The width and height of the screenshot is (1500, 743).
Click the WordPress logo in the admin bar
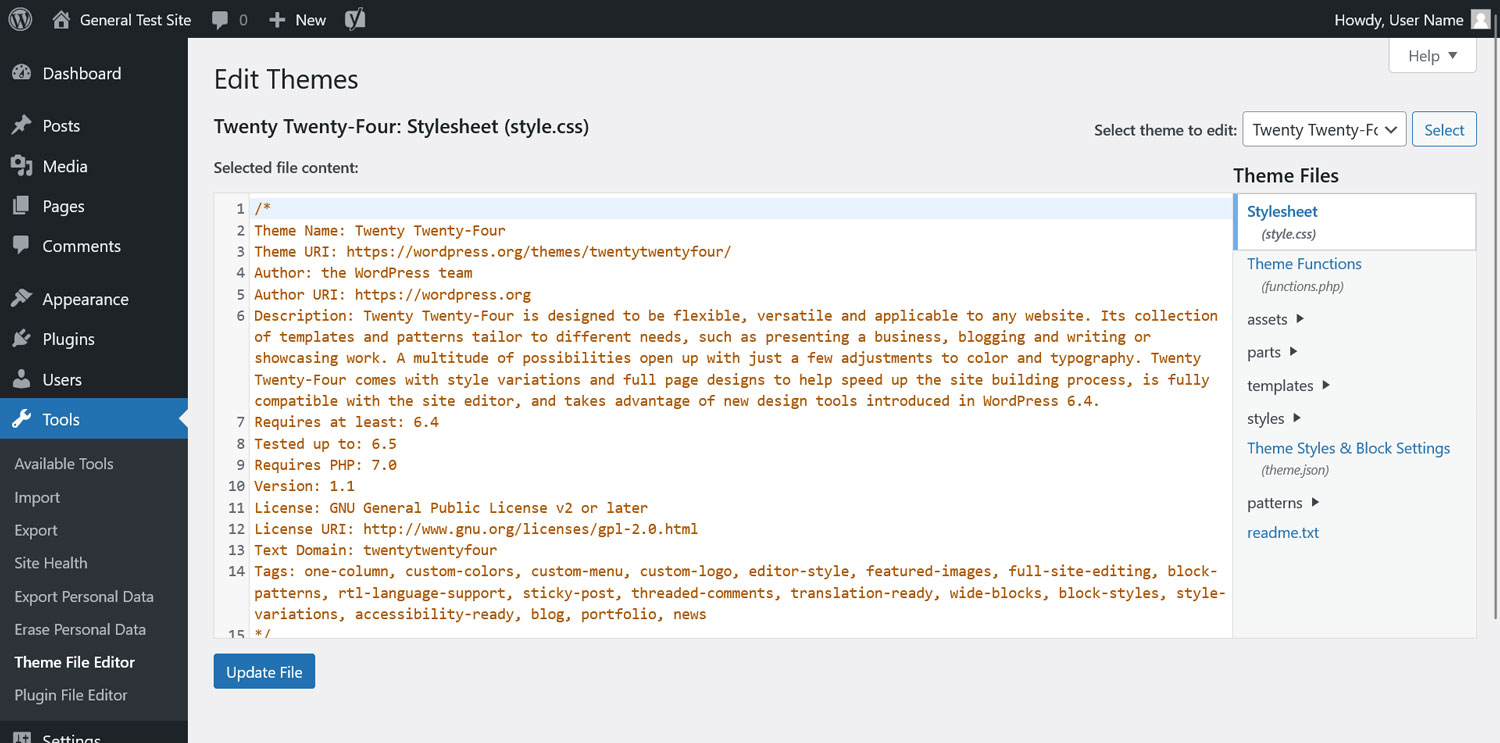click(x=20, y=19)
